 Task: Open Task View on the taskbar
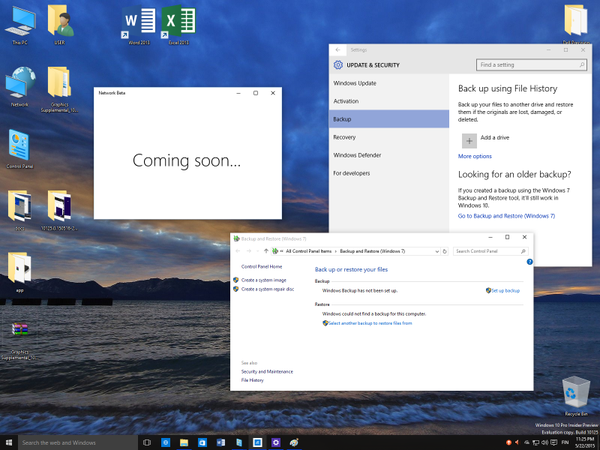point(147,443)
